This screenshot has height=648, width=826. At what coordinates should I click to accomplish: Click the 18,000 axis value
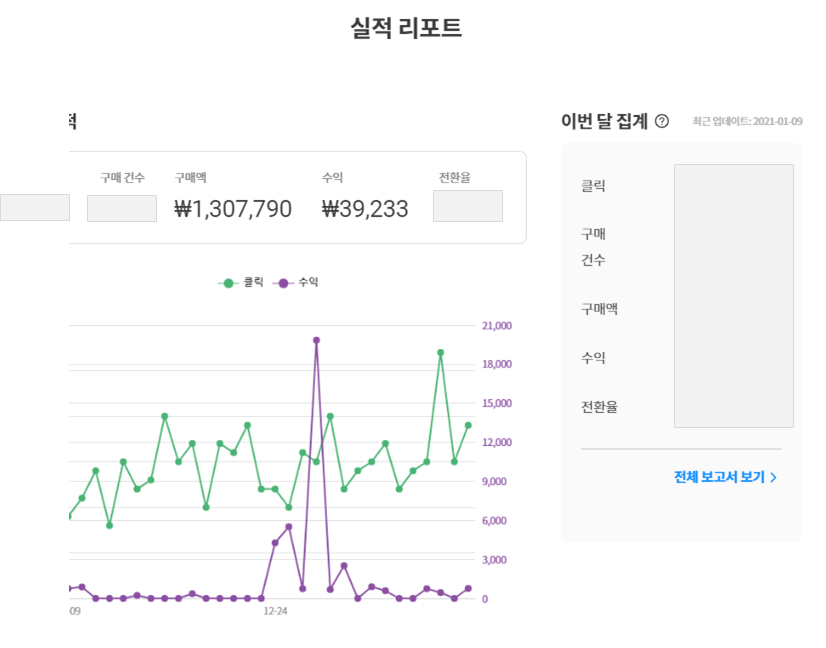[497, 364]
